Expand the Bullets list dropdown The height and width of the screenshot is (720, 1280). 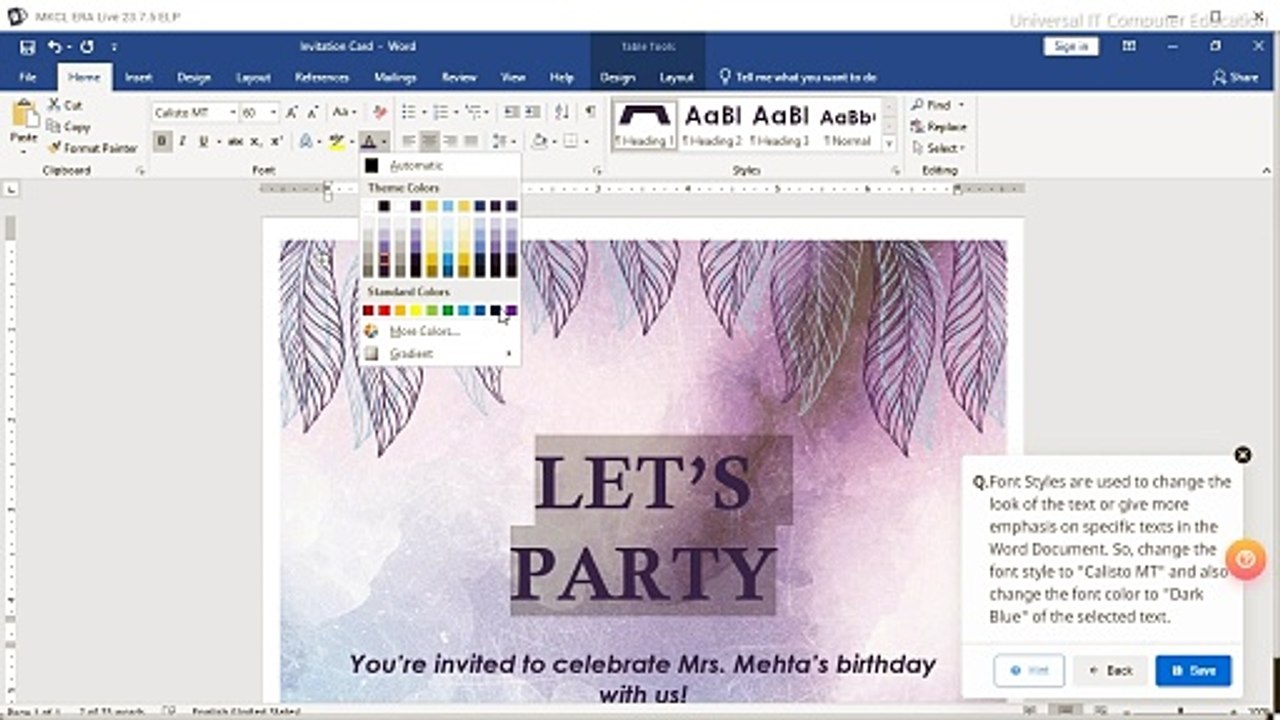point(422,113)
